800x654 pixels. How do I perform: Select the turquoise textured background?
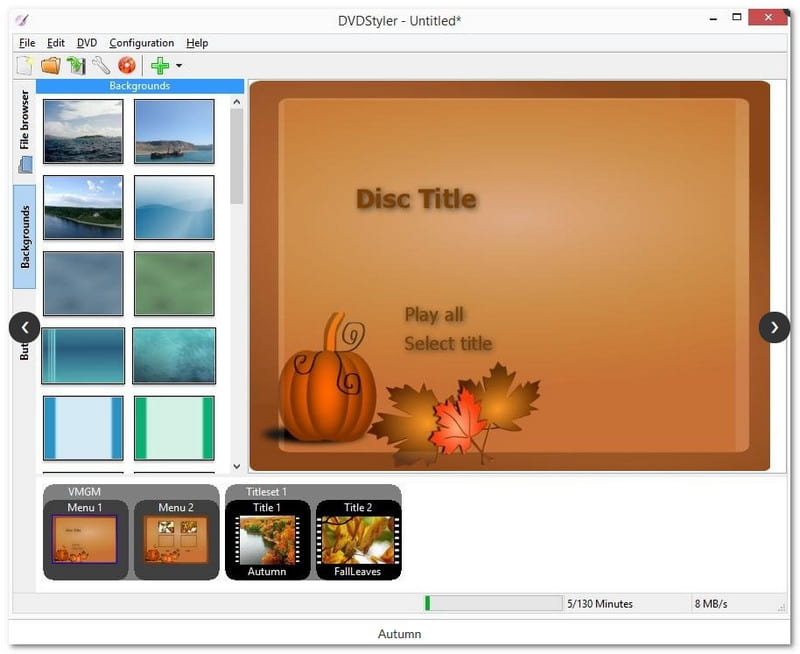point(174,356)
